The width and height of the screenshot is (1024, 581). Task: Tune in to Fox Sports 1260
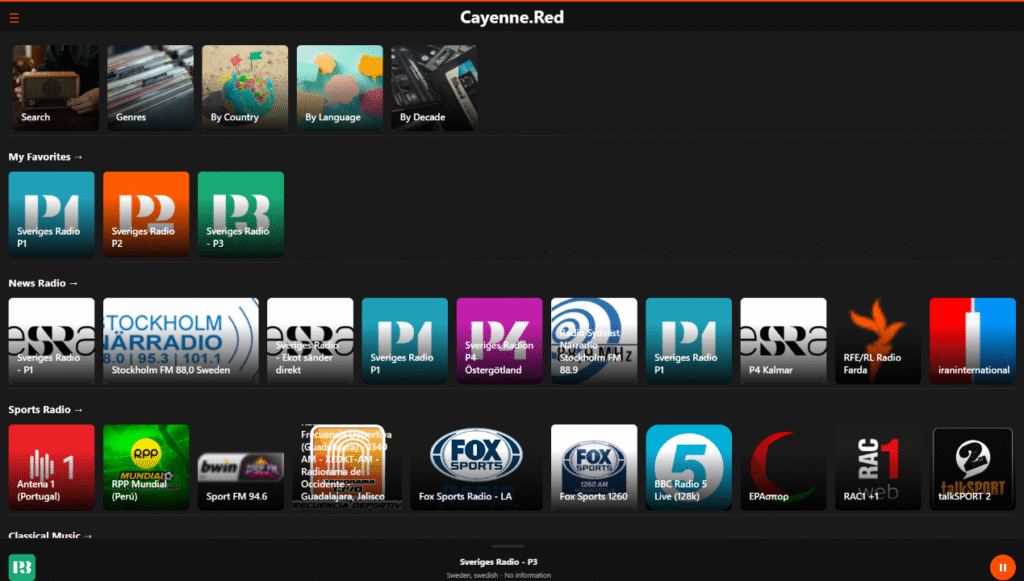click(x=594, y=467)
